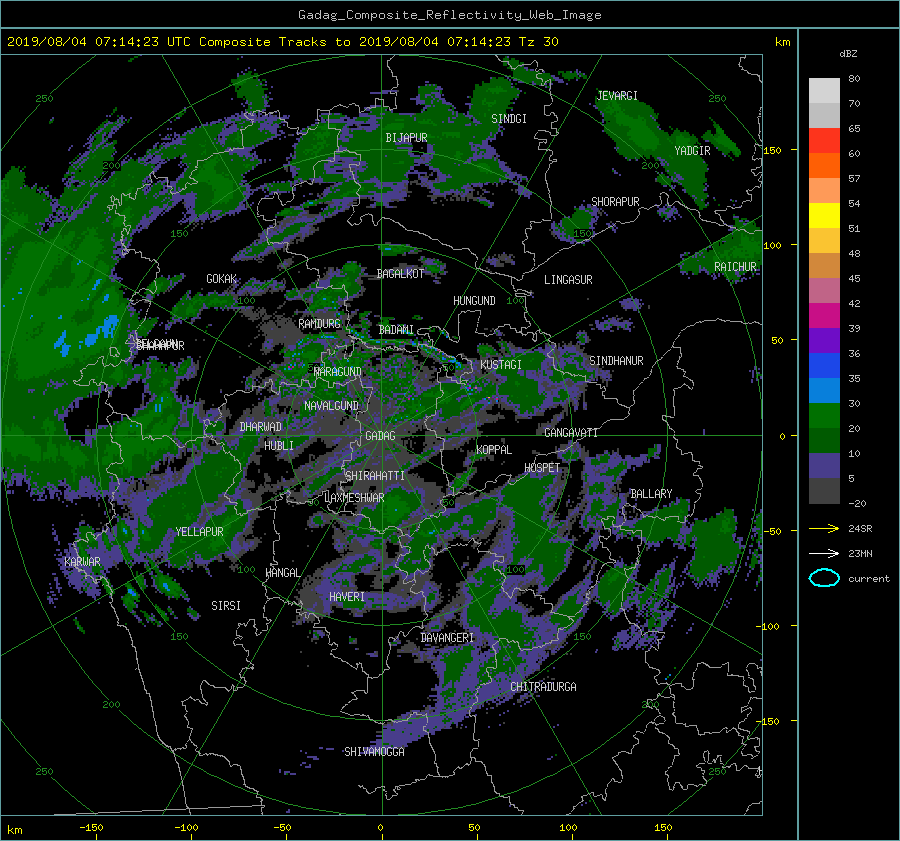Click the YADGIR city label

point(692,151)
